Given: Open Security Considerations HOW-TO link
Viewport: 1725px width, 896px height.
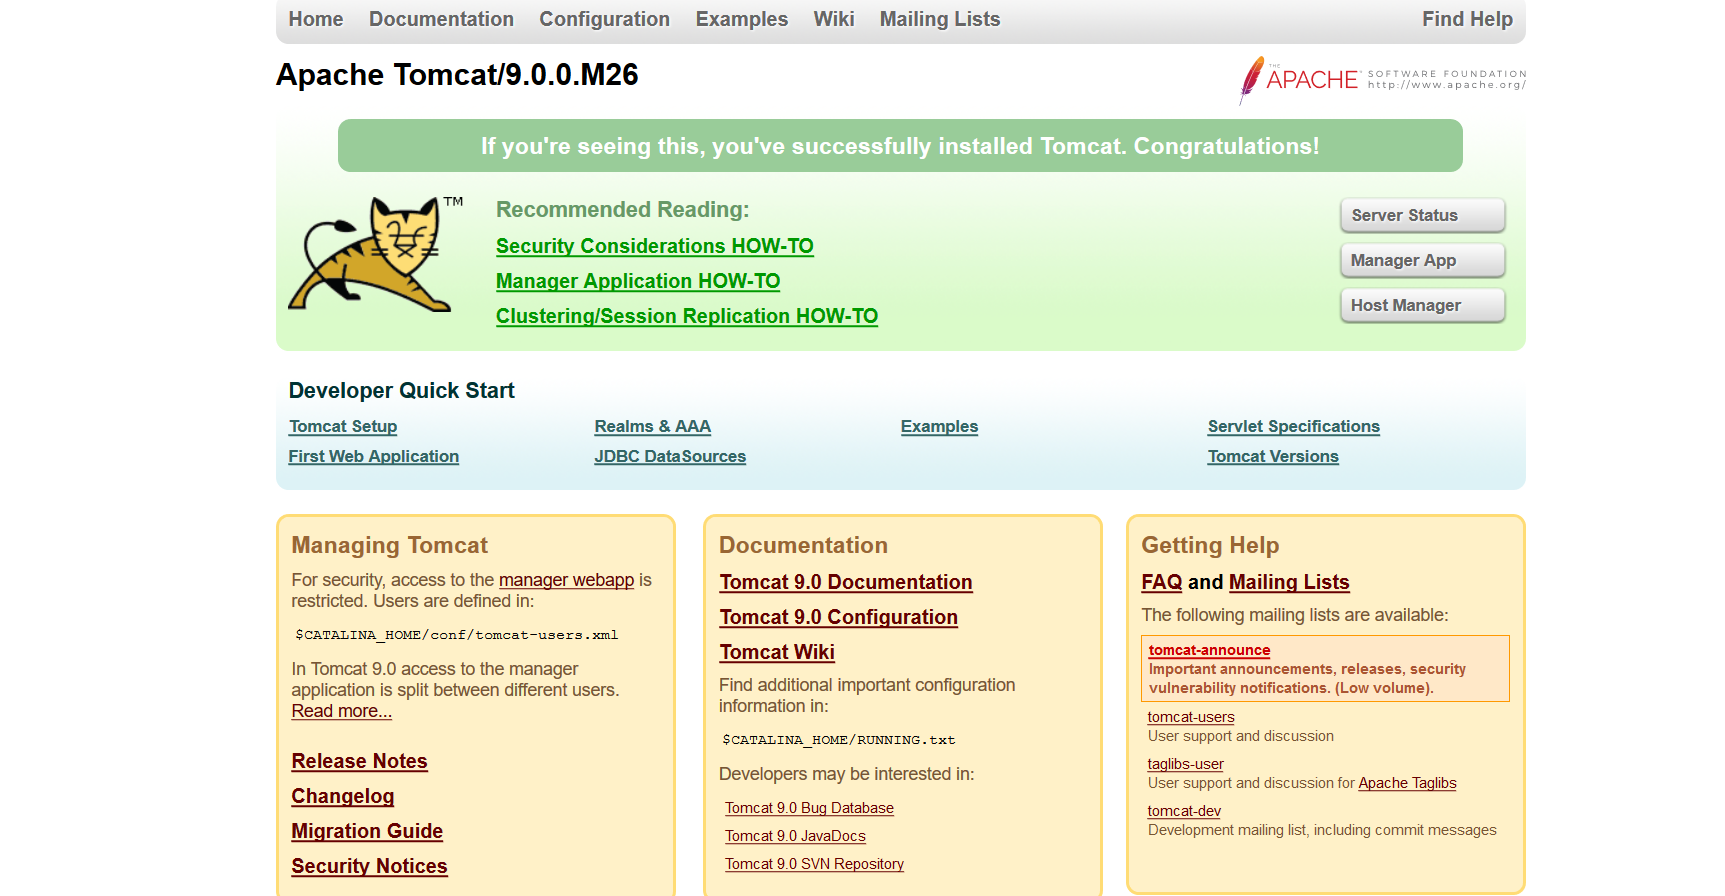Looking at the screenshot, I should point(655,246).
